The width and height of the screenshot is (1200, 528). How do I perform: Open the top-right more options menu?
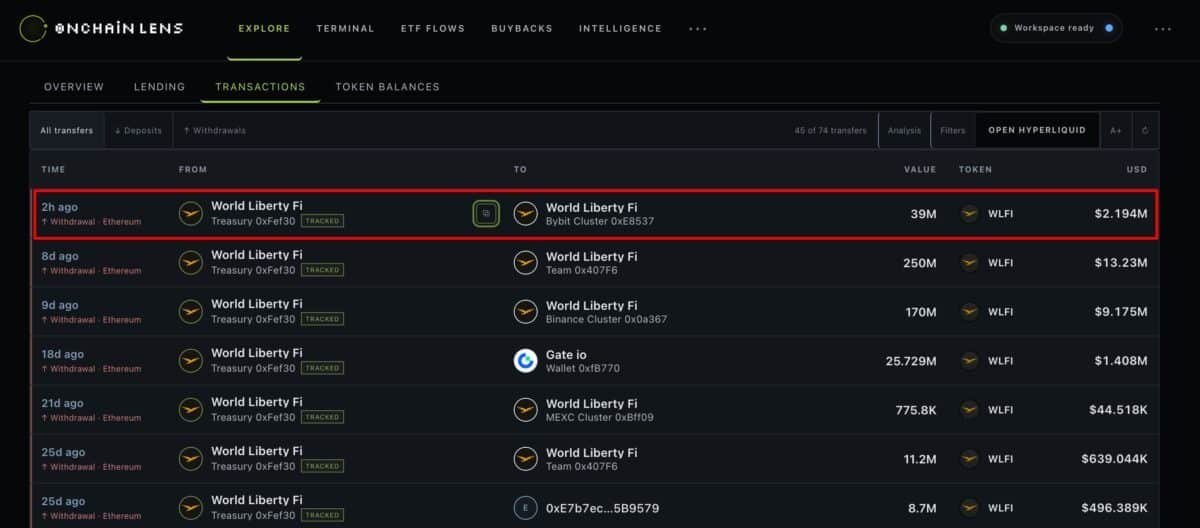1162,29
